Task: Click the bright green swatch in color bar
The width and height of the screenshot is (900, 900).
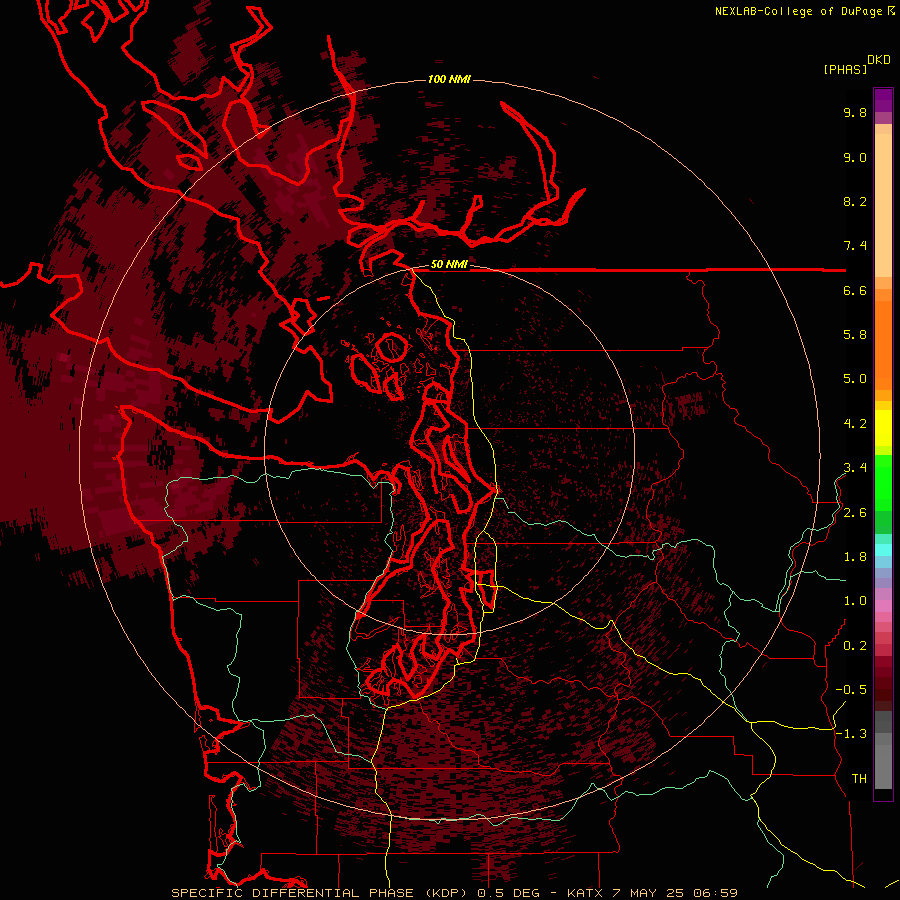Action: (883, 482)
